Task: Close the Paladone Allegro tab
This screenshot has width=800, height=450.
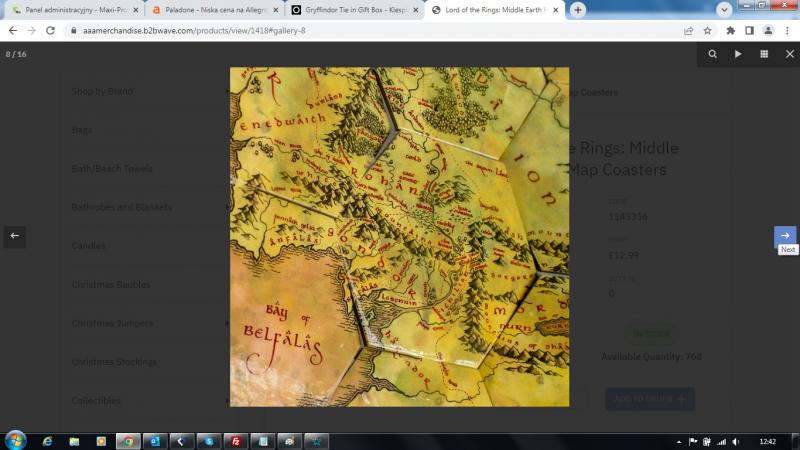Action: (x=276, y=10)
